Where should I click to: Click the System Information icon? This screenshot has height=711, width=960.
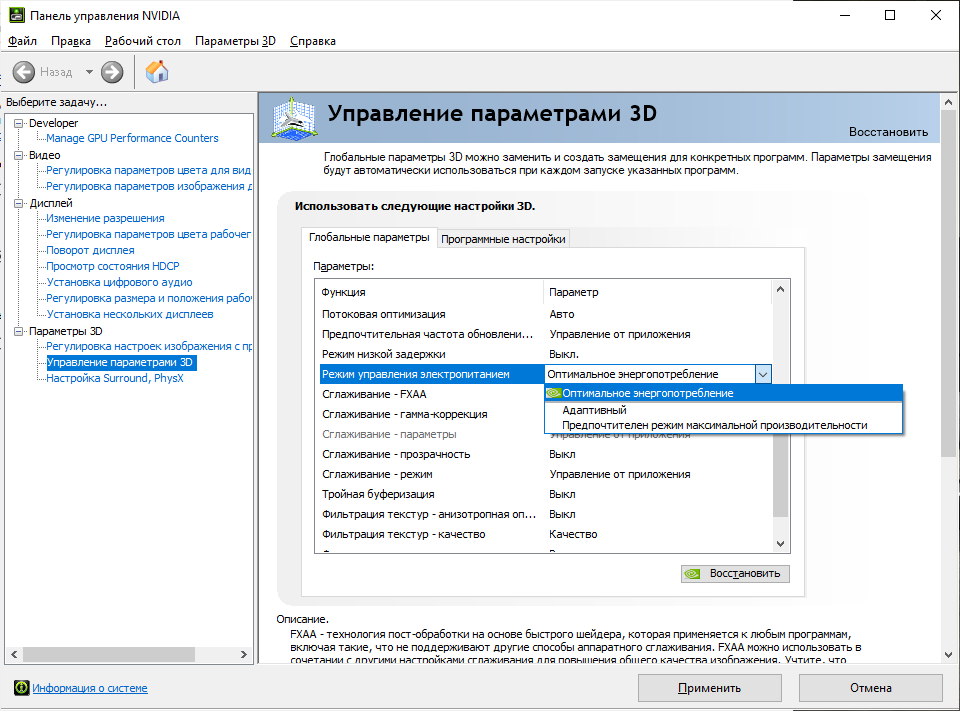coord(21,688)
